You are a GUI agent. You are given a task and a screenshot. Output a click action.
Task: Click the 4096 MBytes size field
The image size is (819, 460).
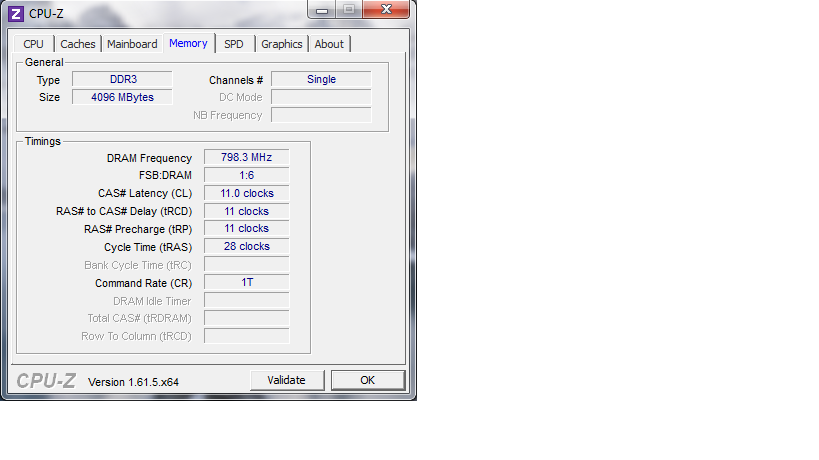click(122, 97)
